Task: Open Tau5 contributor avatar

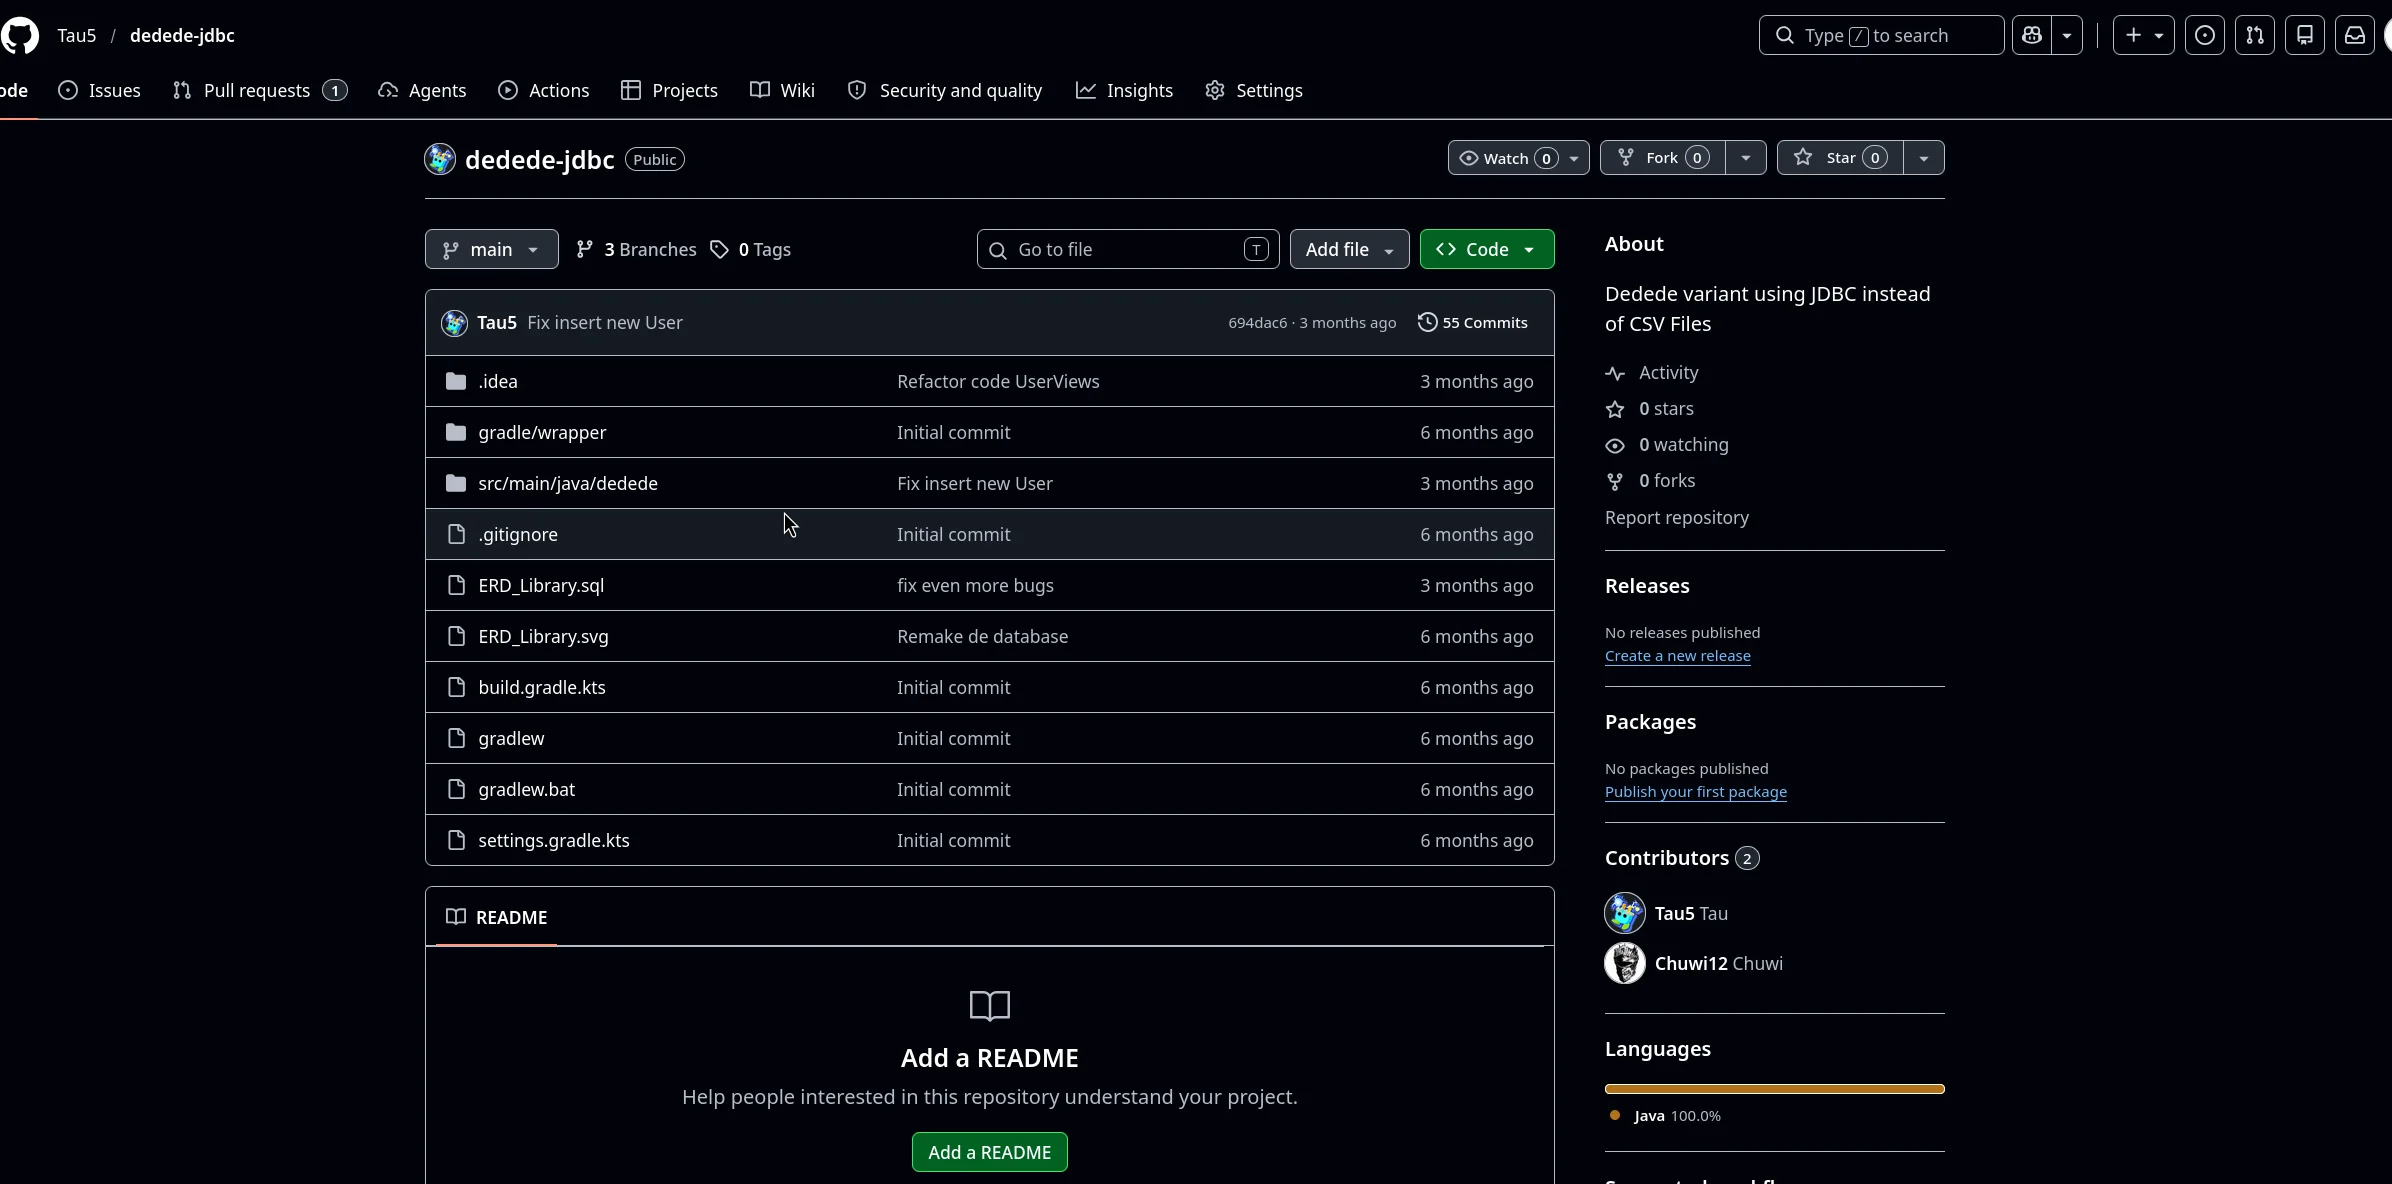Action: (1625, 913)
